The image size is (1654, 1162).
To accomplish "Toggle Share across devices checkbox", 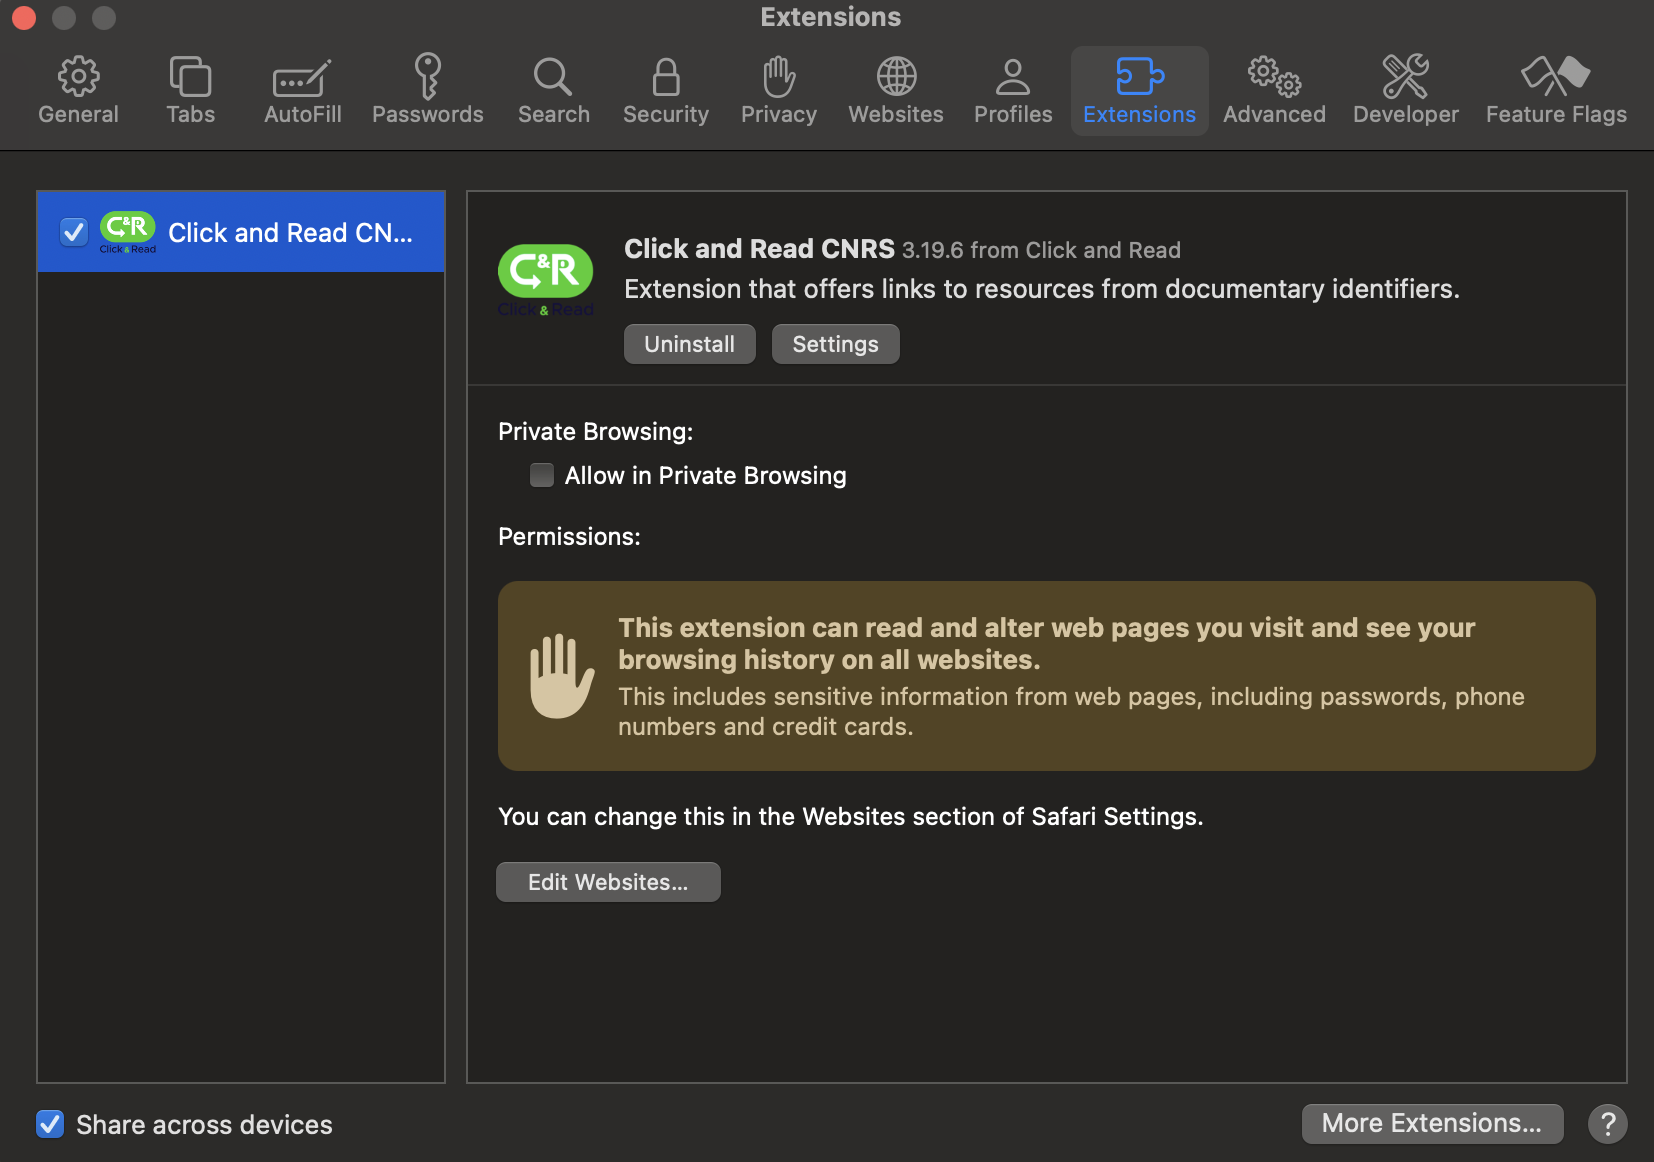I will 50,1124.
